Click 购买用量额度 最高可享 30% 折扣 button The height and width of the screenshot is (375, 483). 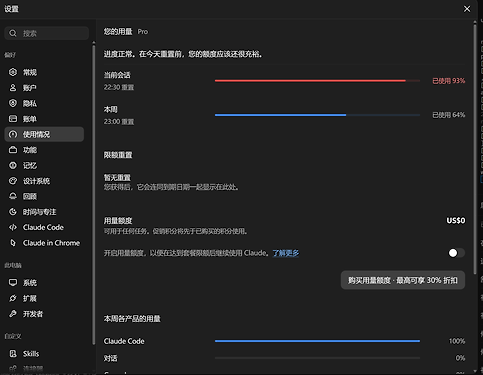pyautogui.click(x=403, y=280)
